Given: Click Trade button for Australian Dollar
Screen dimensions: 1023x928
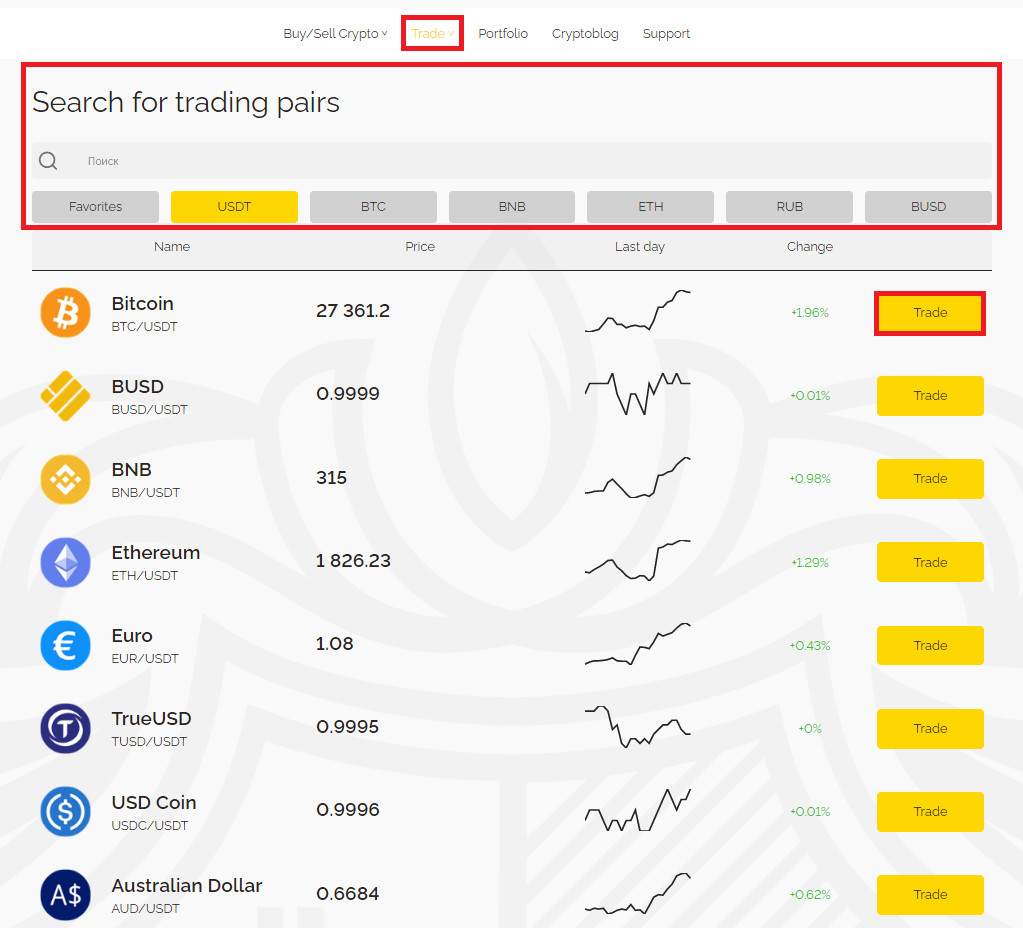Looking at the screenshot, I should 930,895.
